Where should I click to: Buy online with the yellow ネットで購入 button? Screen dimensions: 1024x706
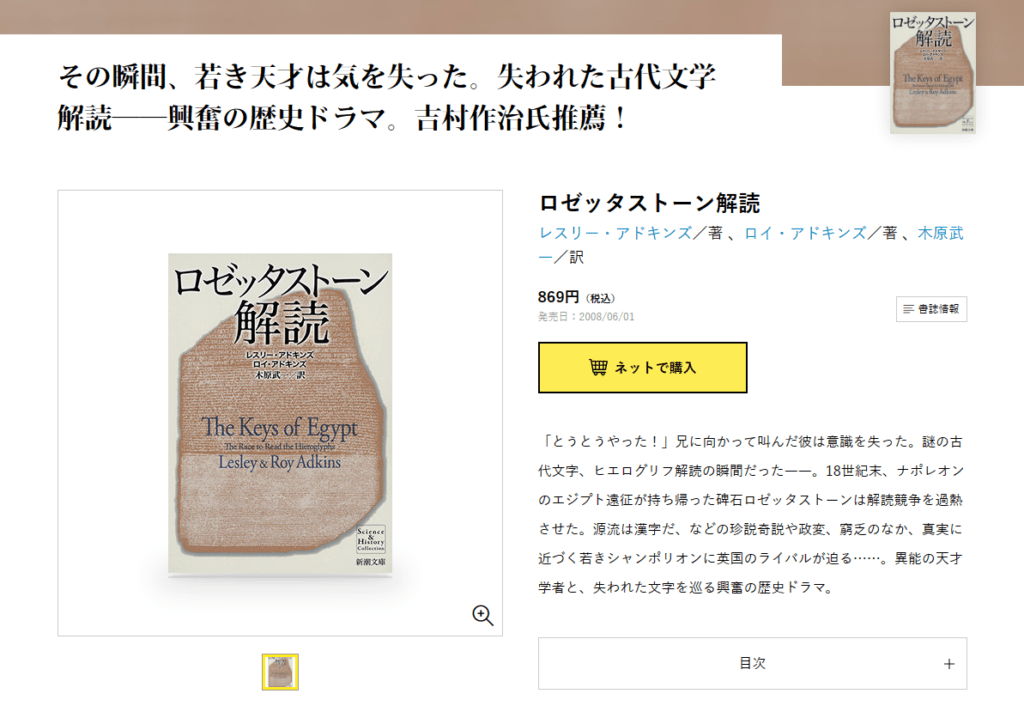[643, 368]
